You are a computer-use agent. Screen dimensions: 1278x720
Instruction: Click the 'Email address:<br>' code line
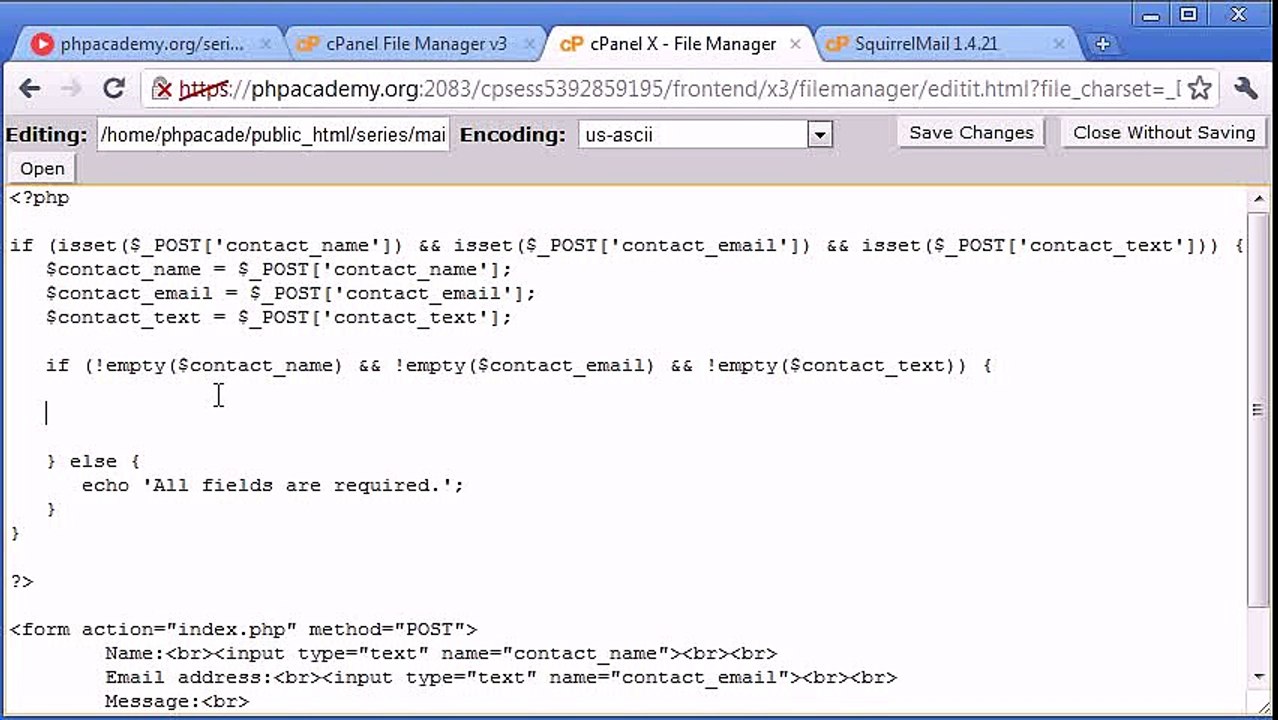point(501,677)
